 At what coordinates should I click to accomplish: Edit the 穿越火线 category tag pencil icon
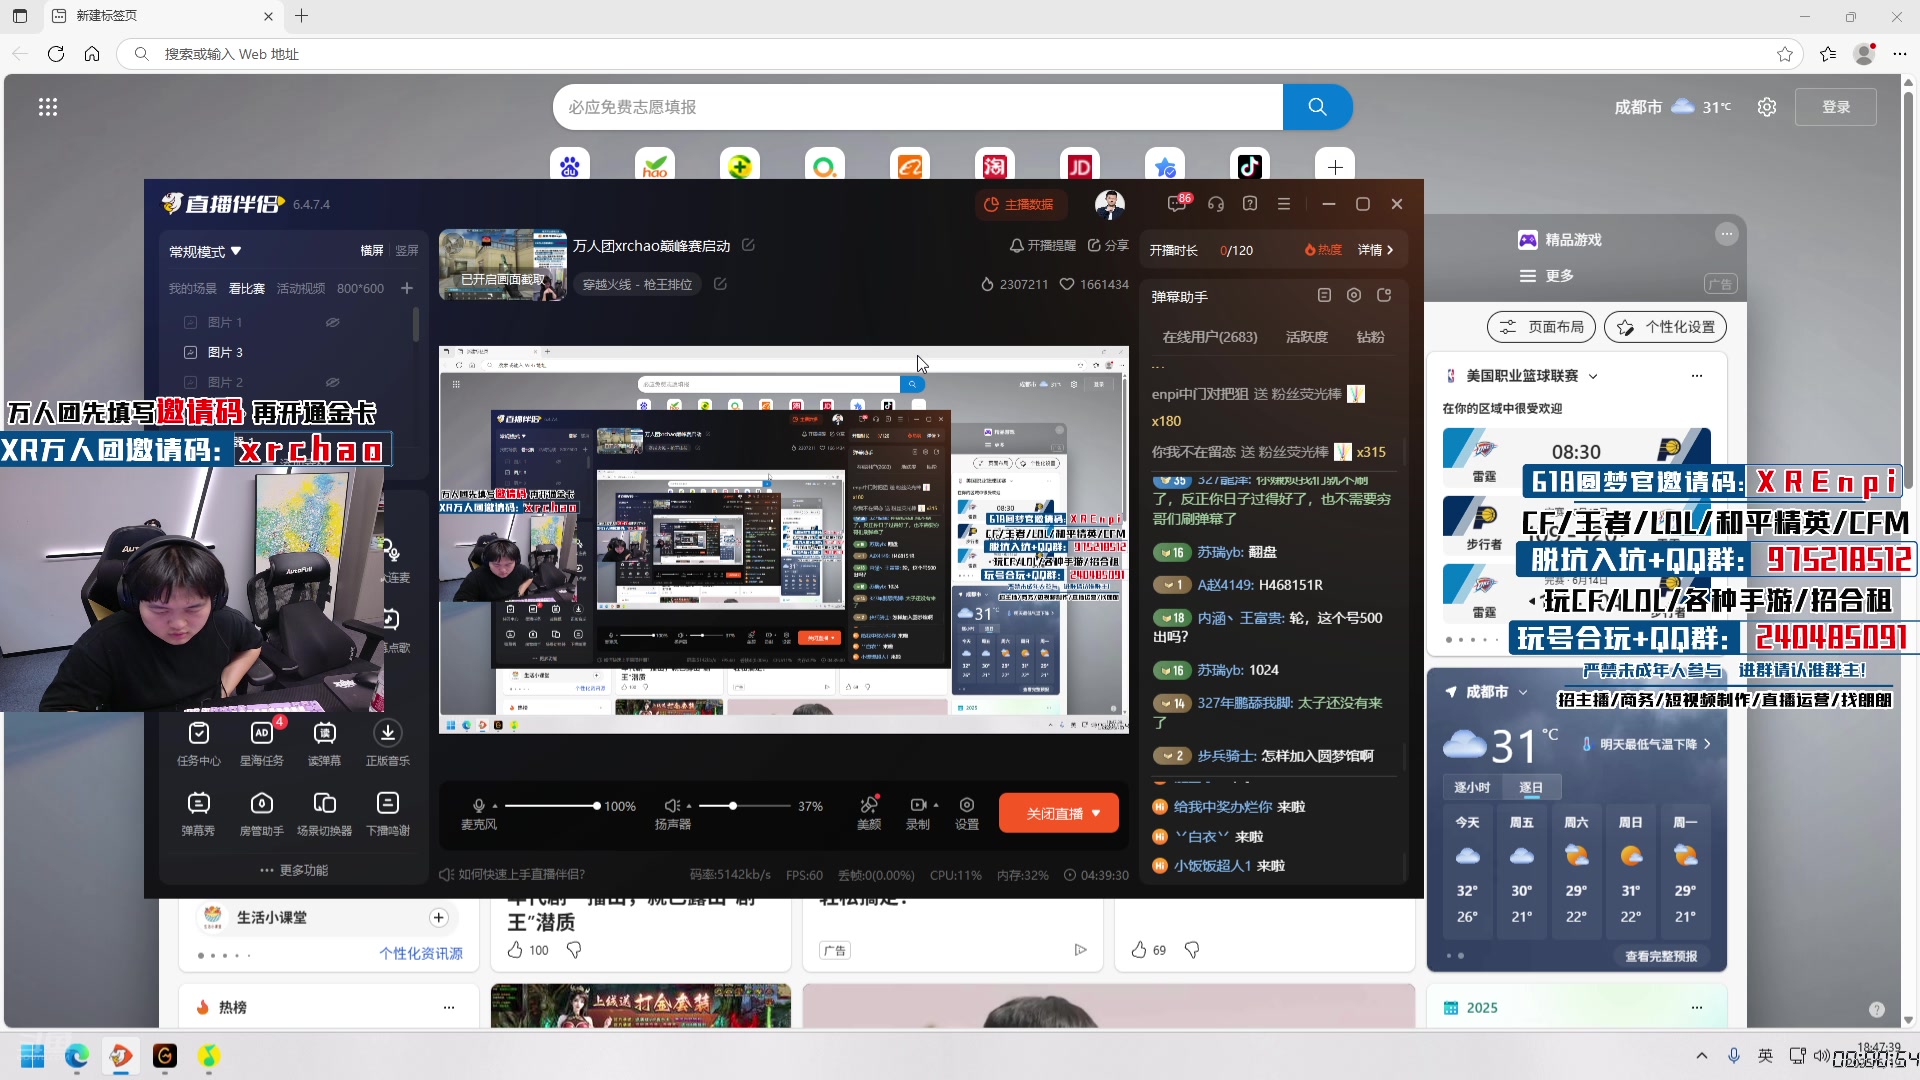click(x=720, y=284)
